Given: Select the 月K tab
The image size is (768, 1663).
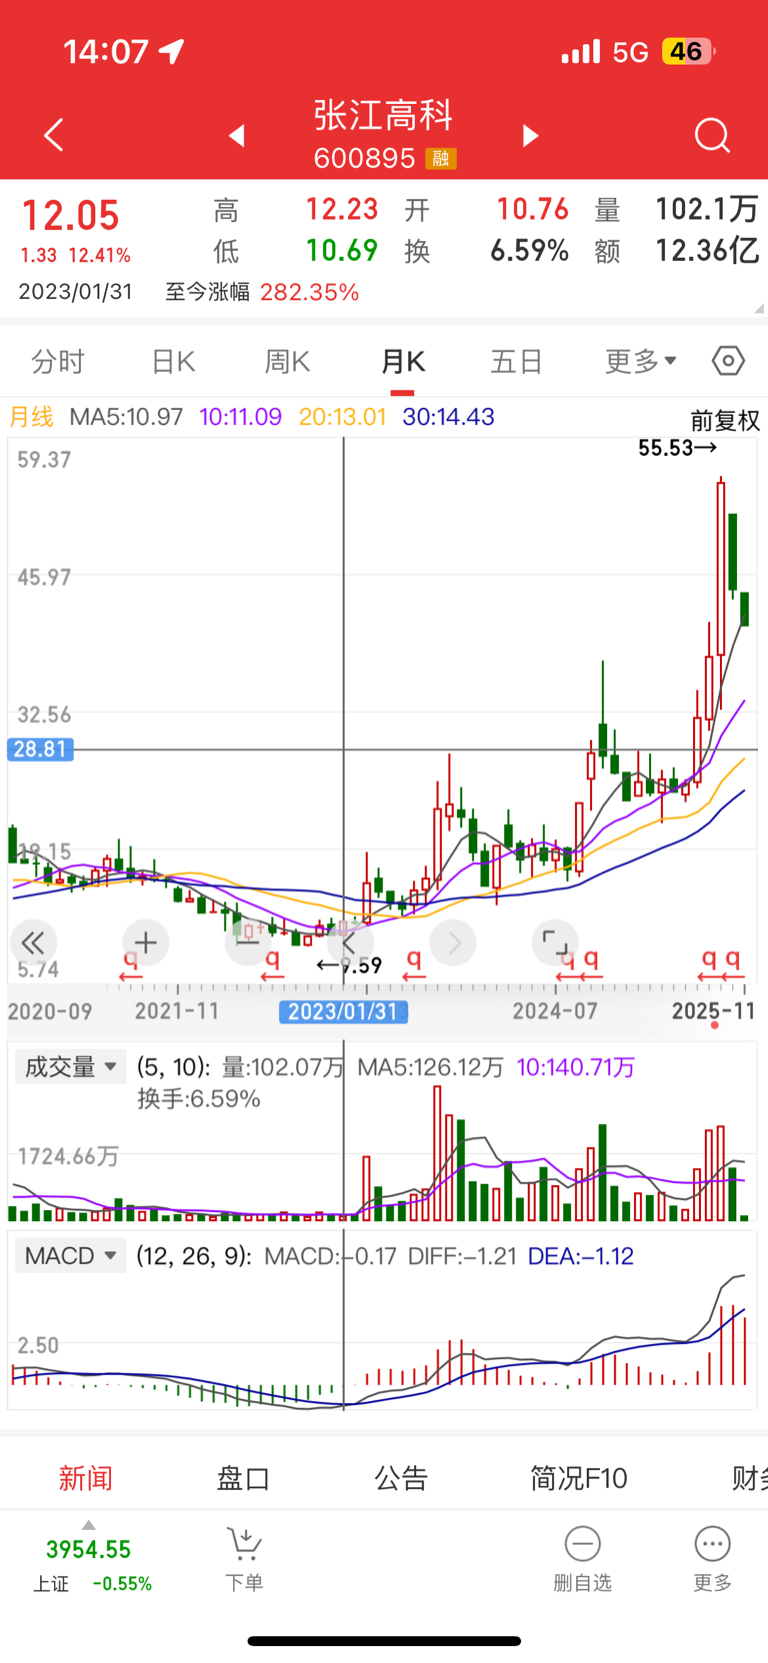Looking at the screenshot, I should point(403,361).
